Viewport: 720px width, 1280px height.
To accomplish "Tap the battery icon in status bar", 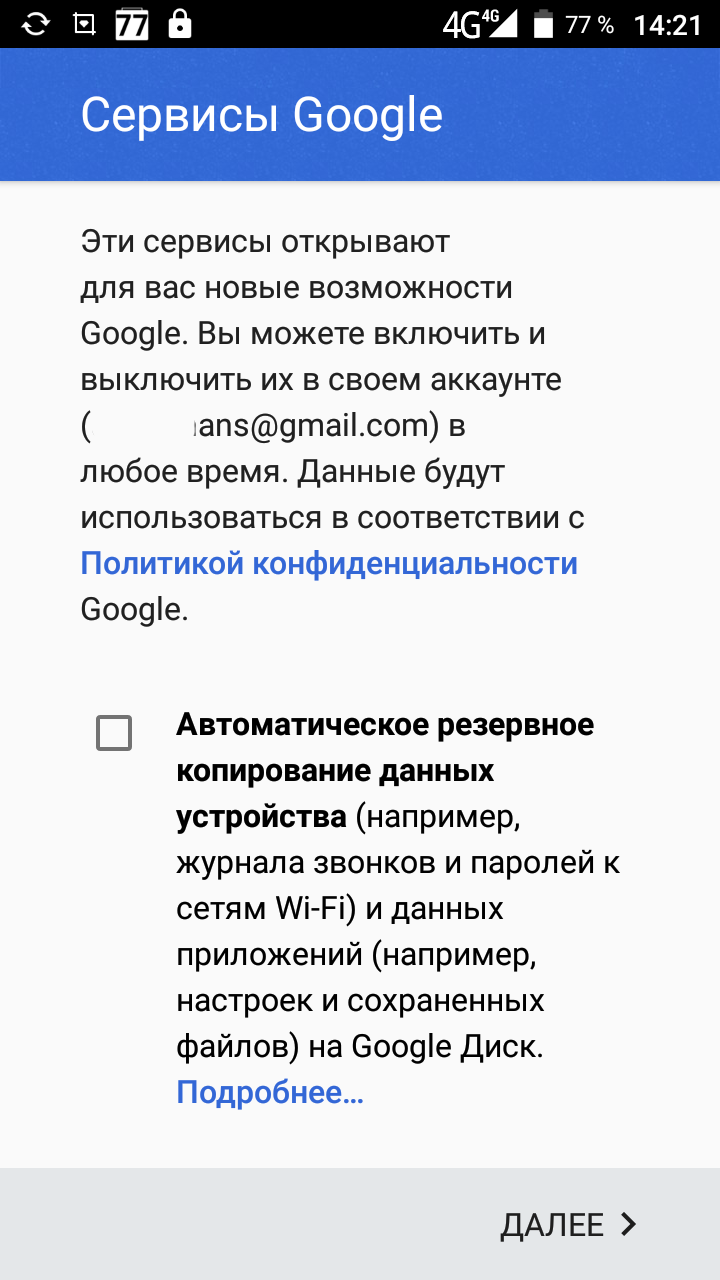I will [x=543, y=24].
